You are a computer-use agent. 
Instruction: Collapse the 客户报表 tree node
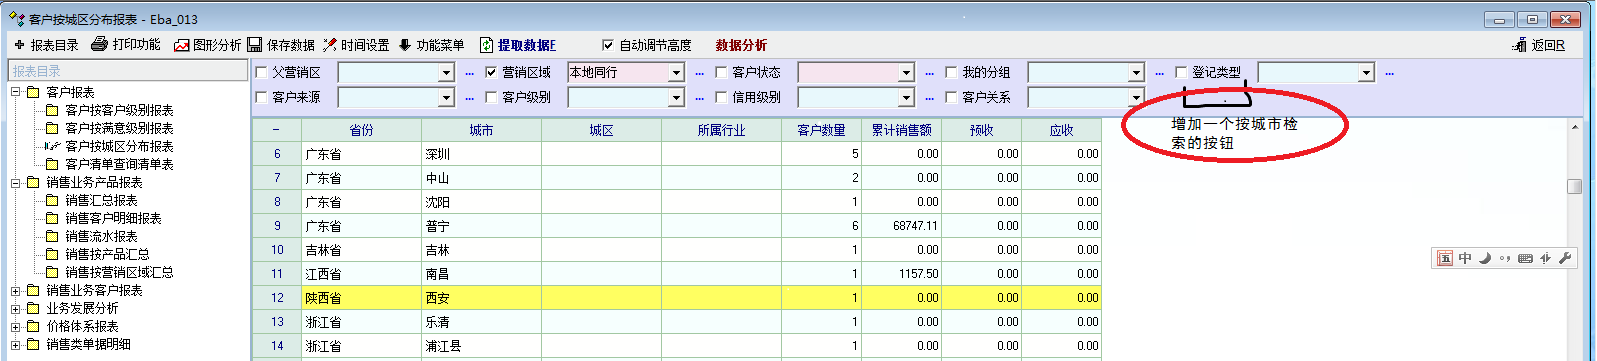click(16, 92)
